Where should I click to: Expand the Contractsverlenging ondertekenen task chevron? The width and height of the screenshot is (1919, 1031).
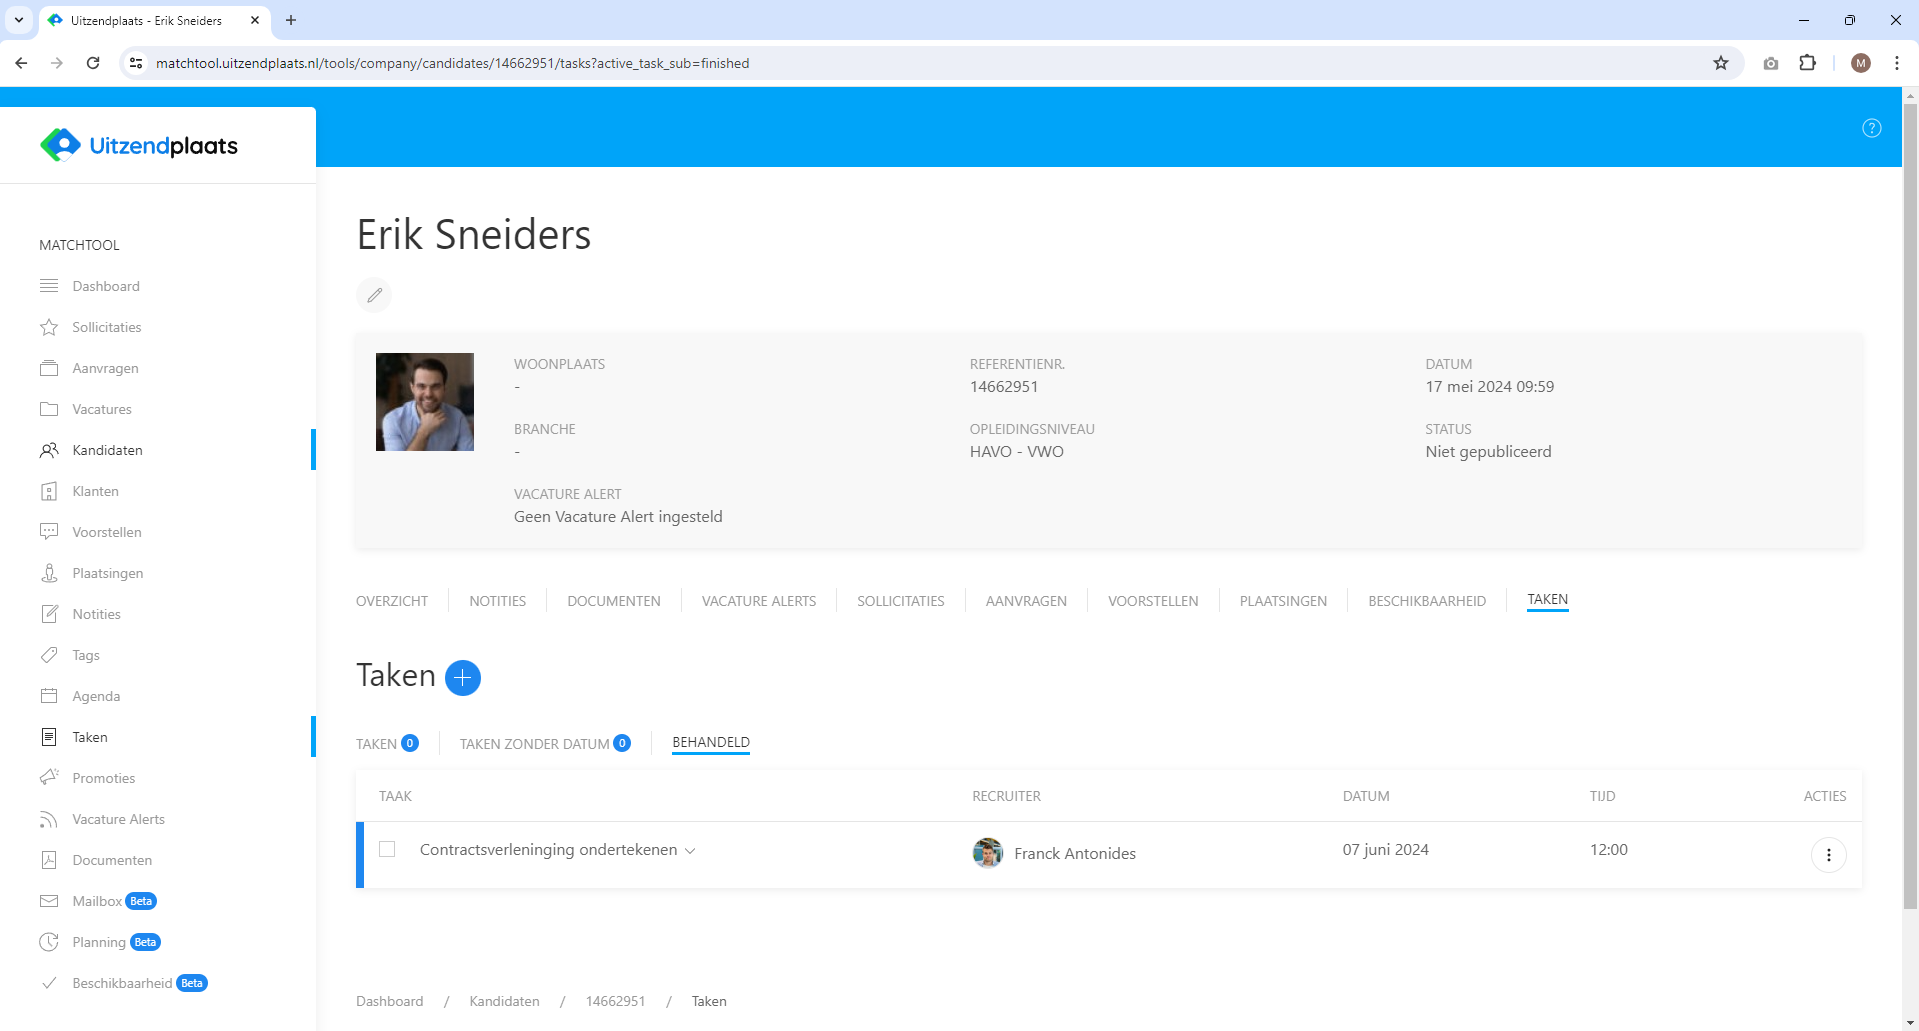(690, 851)
